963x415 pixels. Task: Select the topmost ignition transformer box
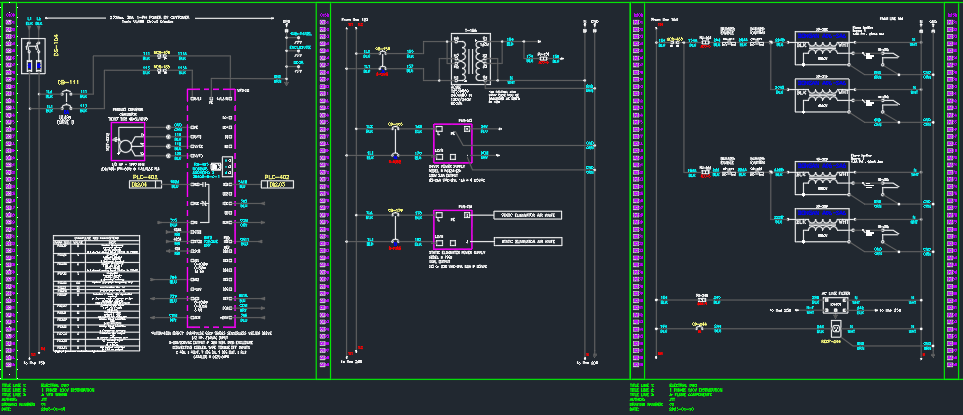tap(822, 48)
